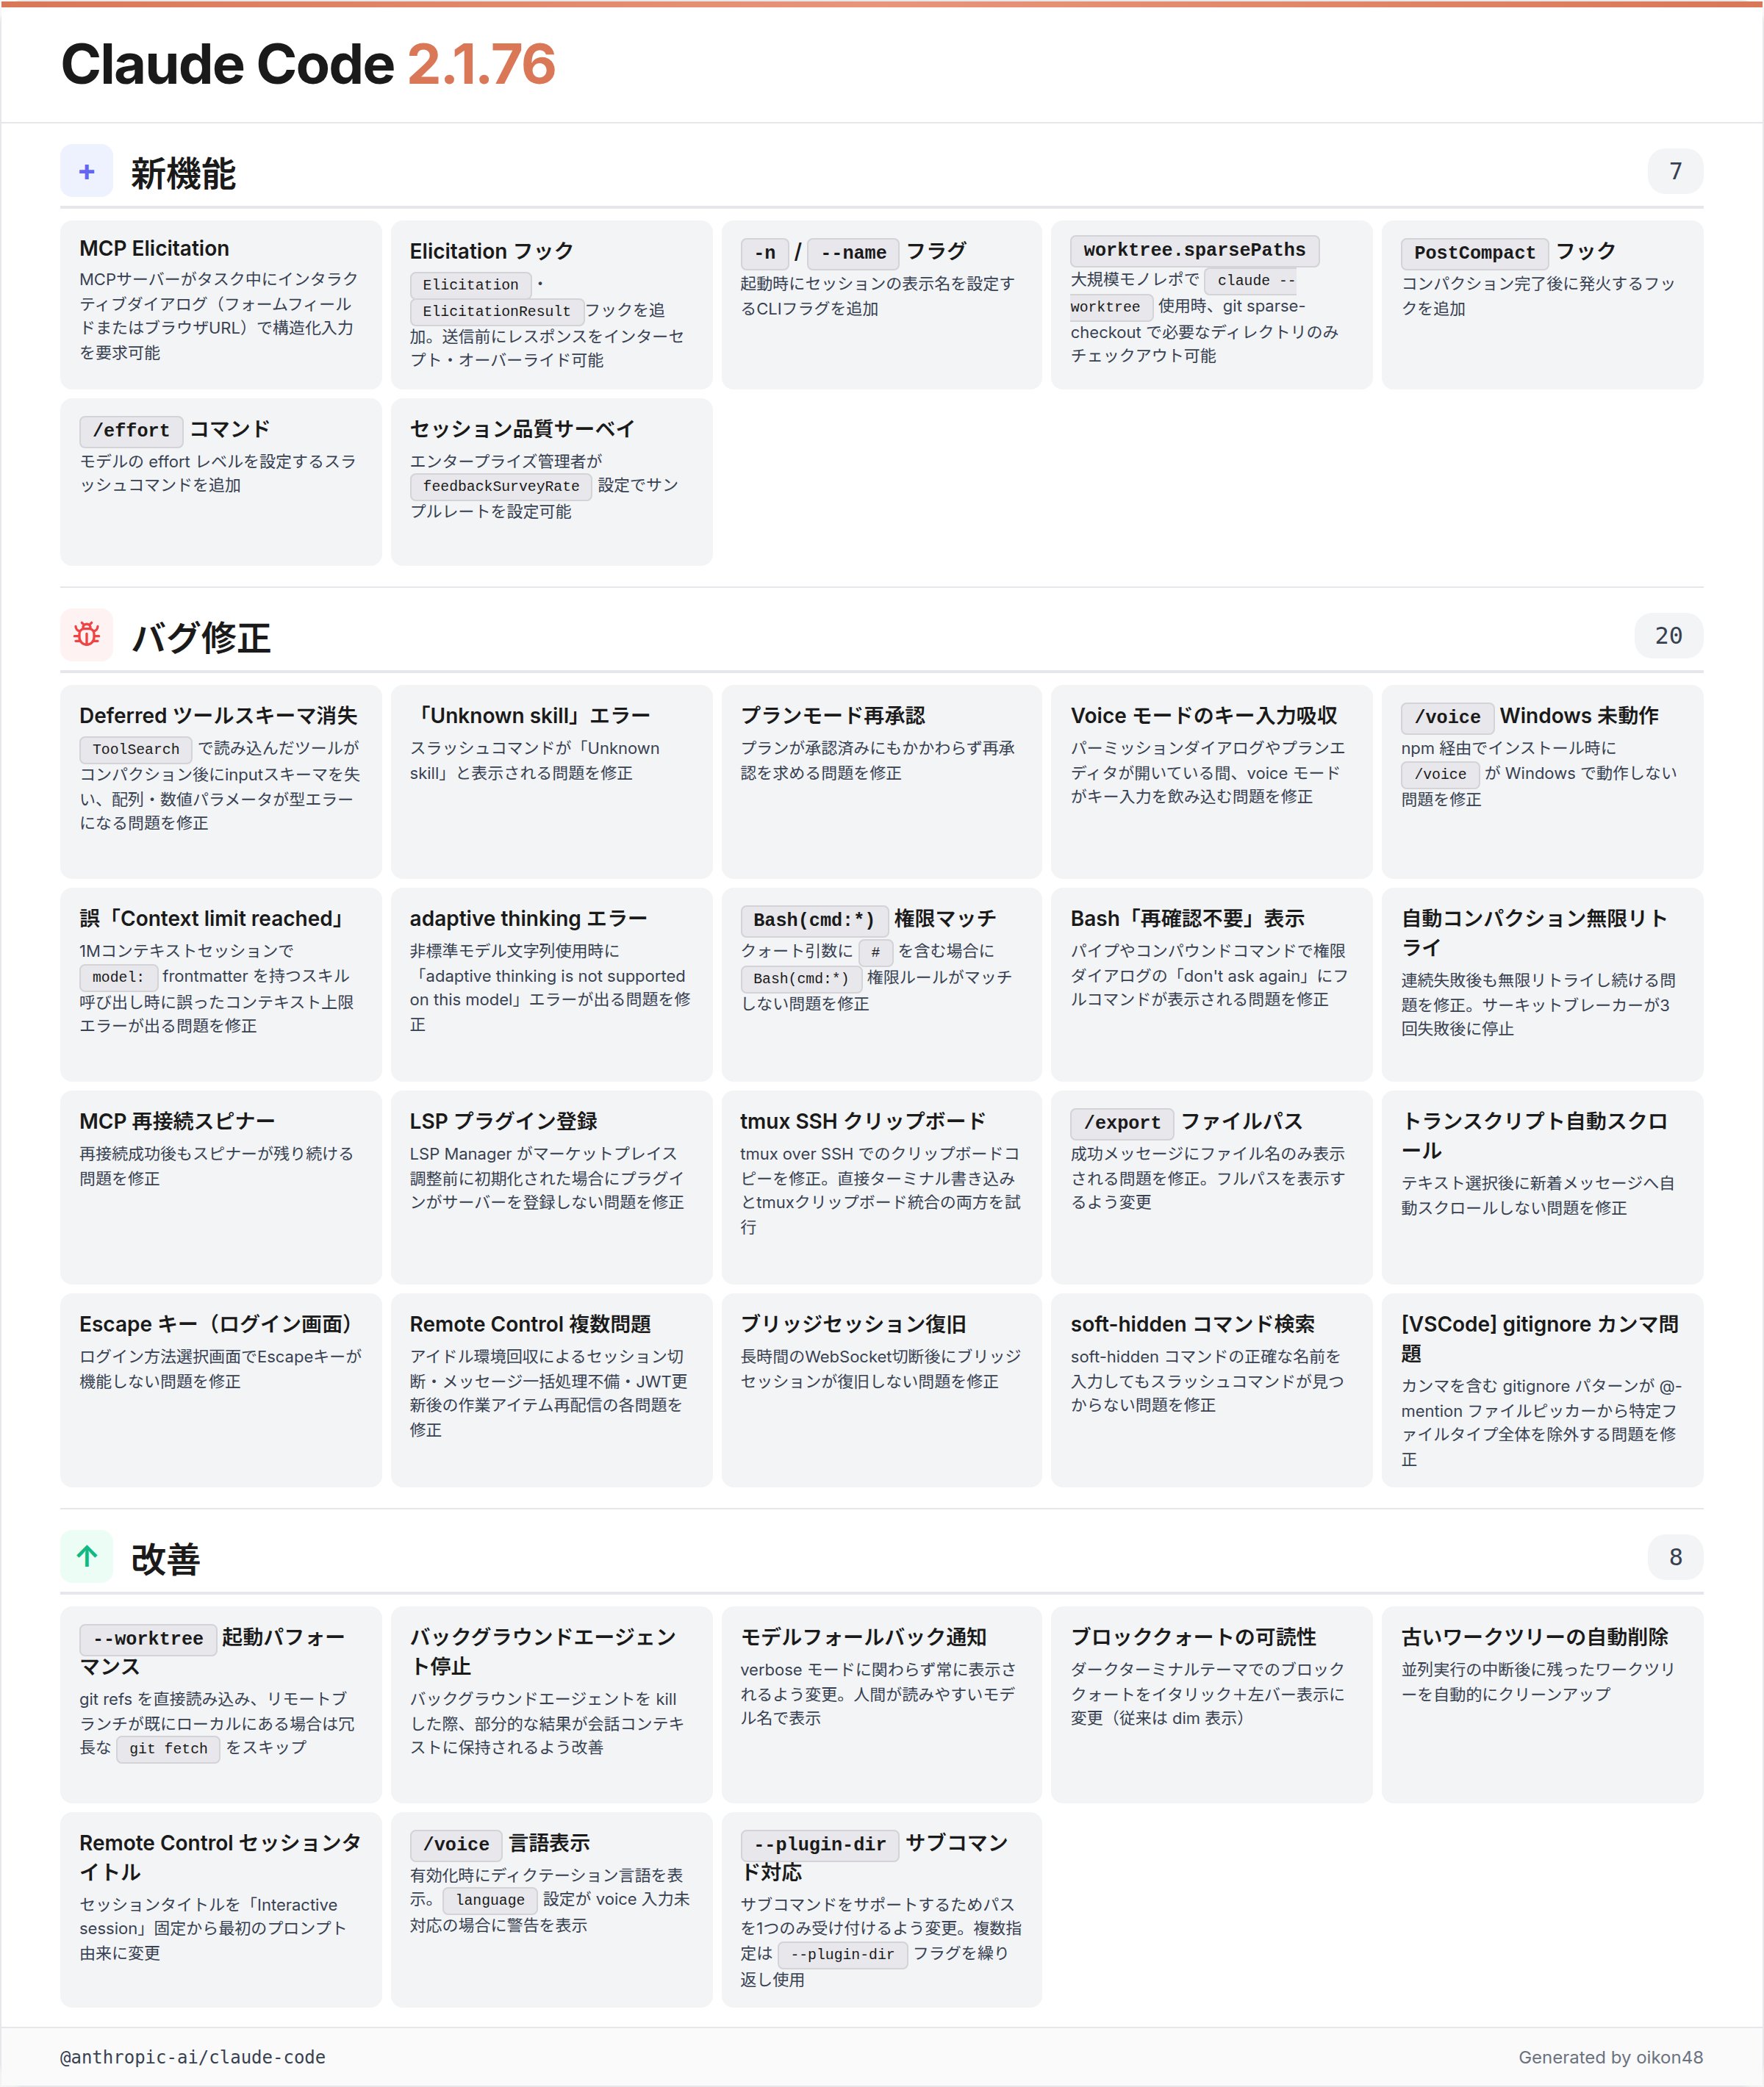The image size is (1764, 2087).
Task: Click the tmux SSH クリップボード card
Action: [881, 1186]
